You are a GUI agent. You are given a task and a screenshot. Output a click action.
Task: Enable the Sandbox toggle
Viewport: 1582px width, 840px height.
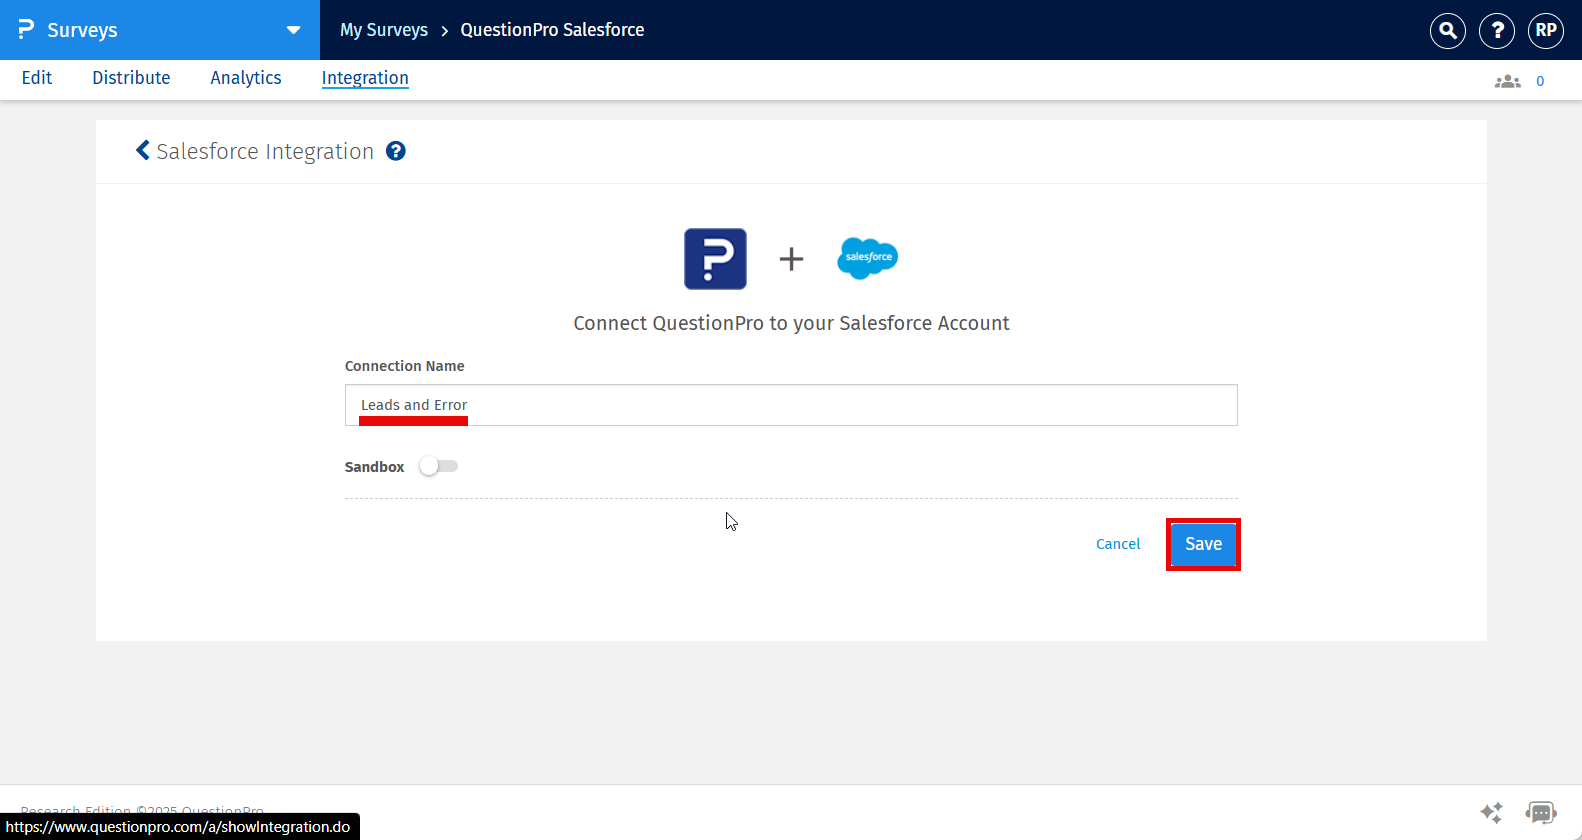[x=438, y=466]
